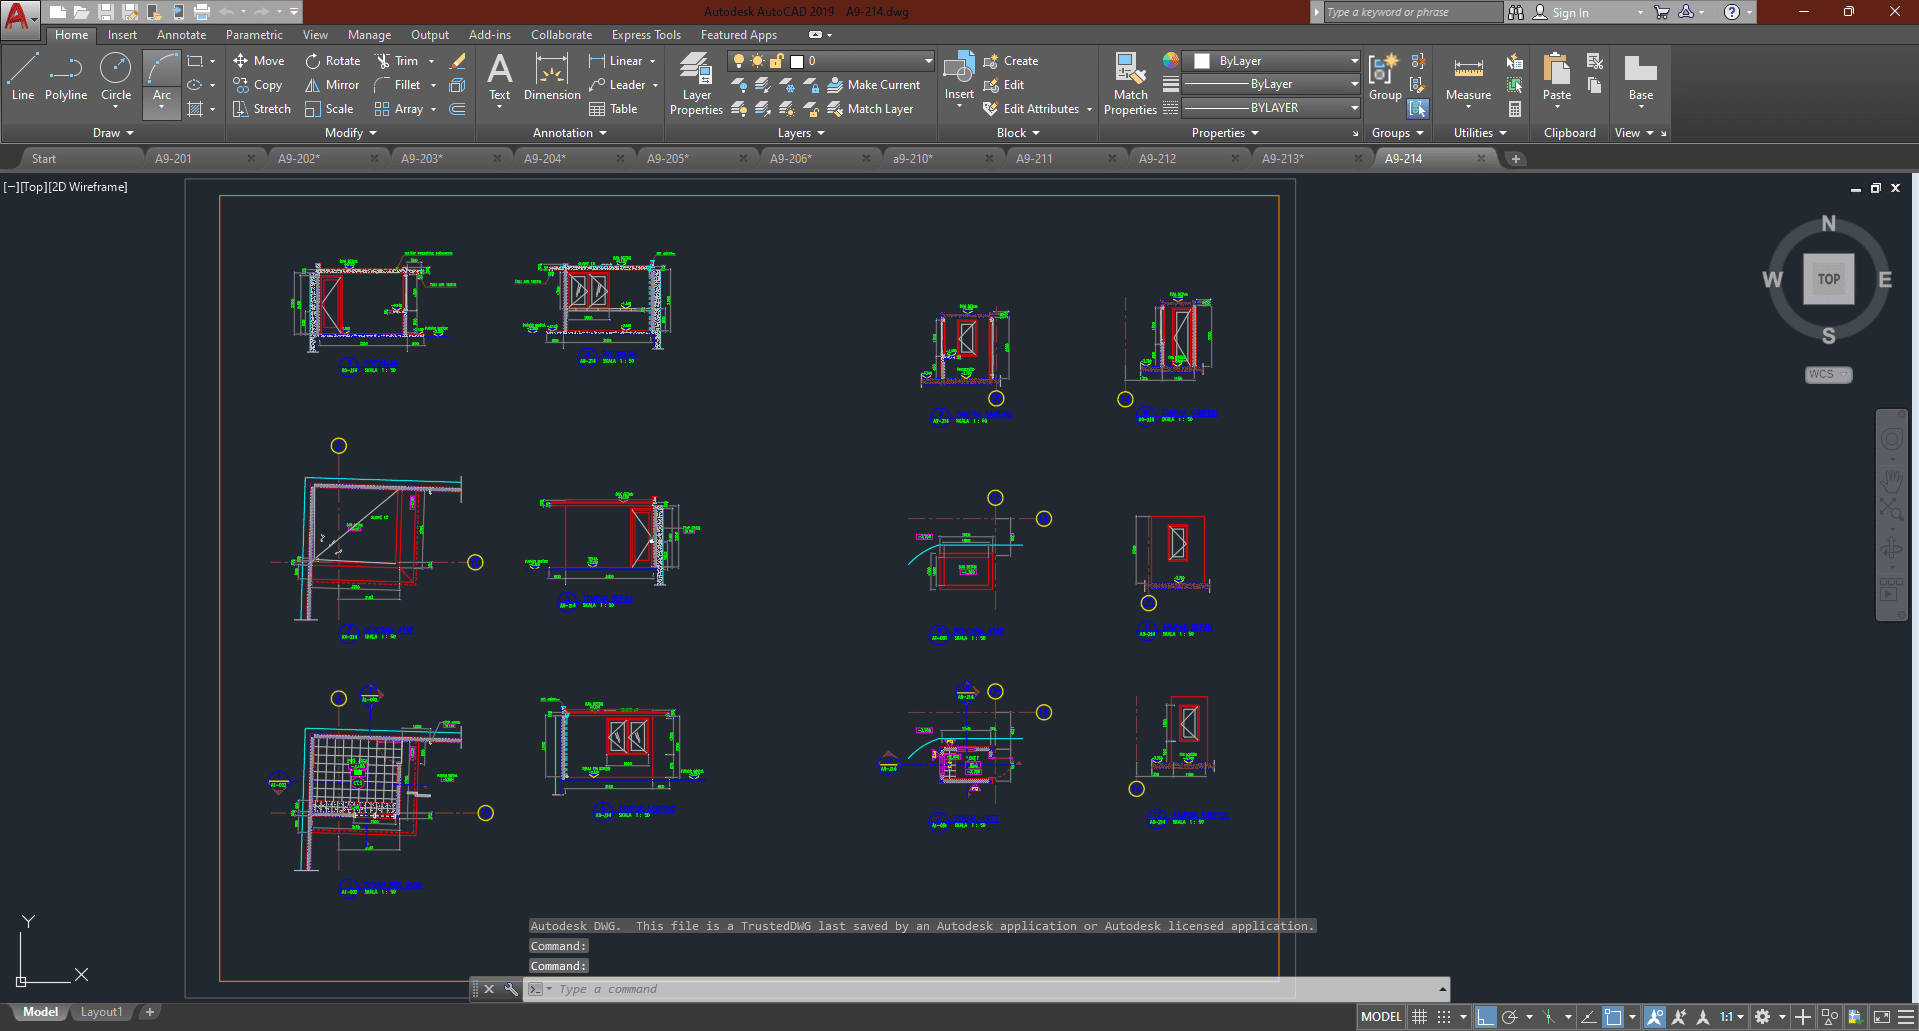Click Make Current layer button
1919x1031 pixels.
coord(873,85)
